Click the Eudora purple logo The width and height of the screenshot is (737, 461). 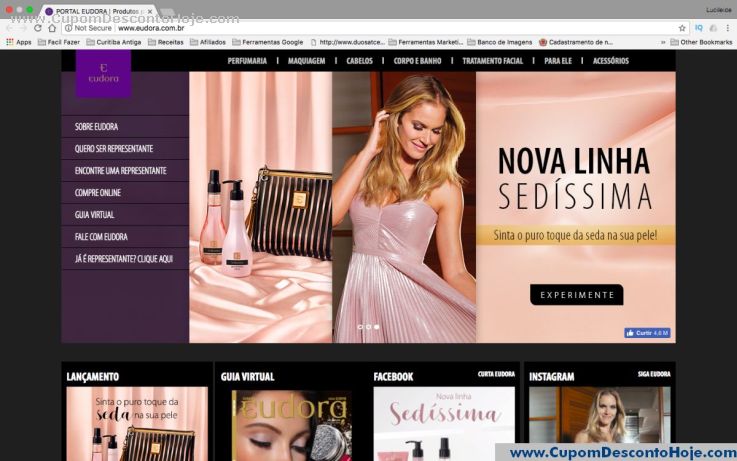[103, 74]
